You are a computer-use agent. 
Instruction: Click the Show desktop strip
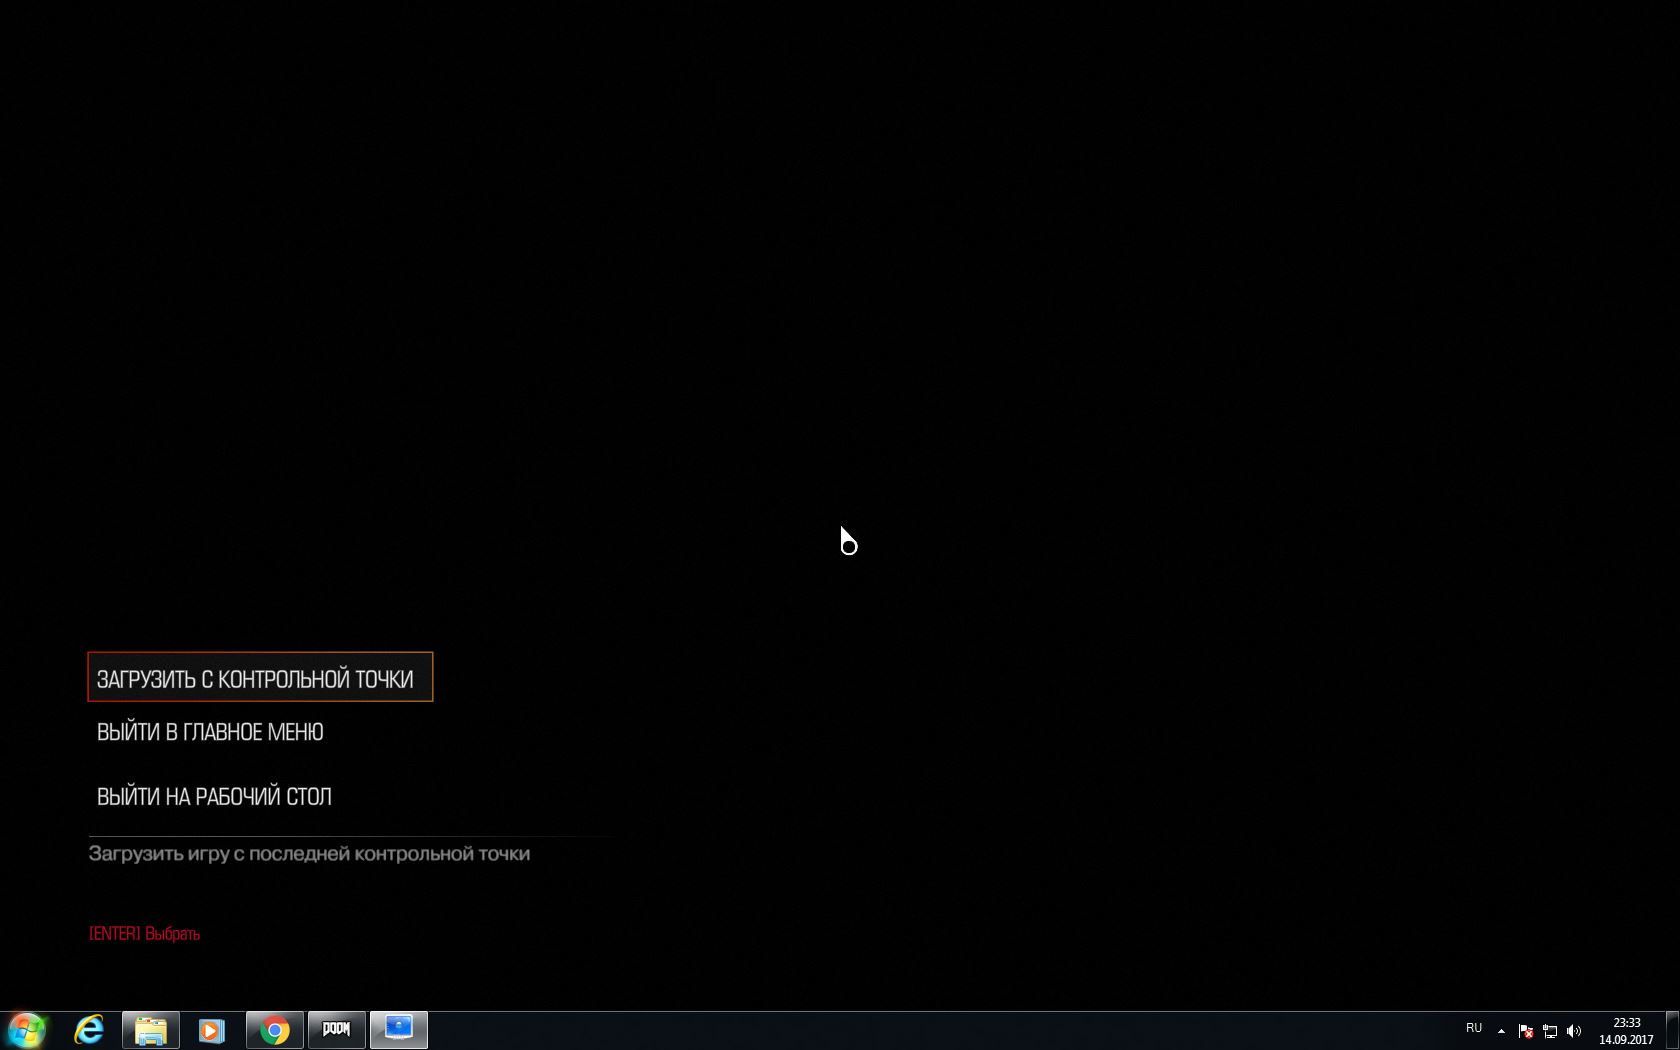pos(1672,1030)
